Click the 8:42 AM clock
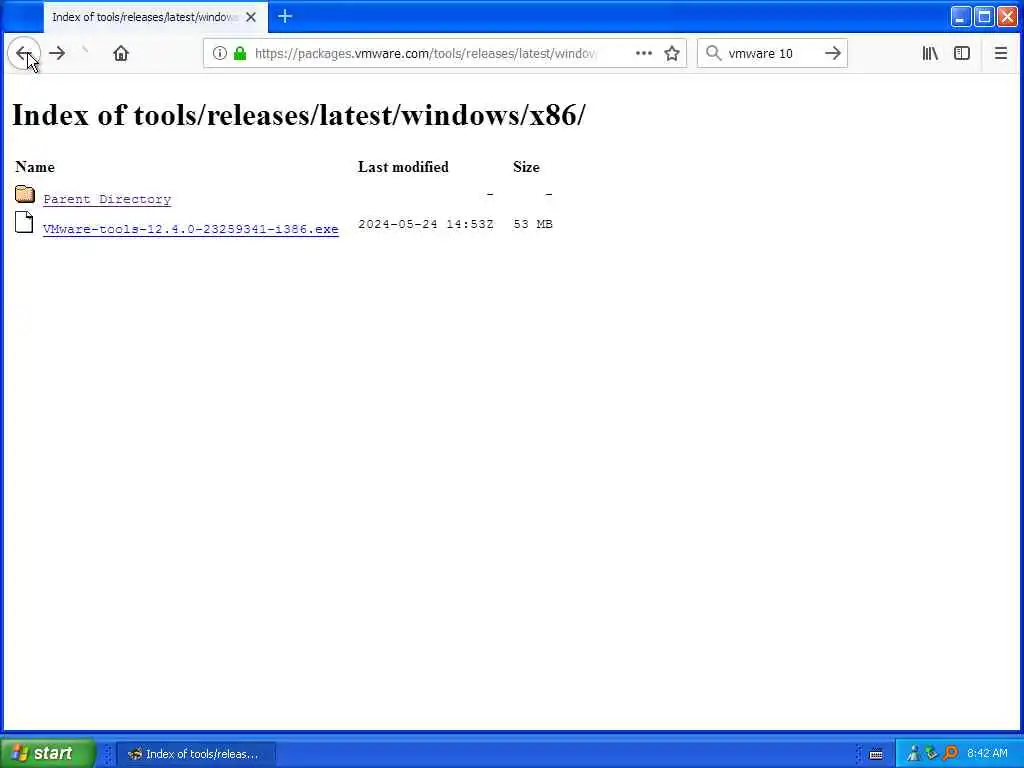 click(x=987, y=754)
